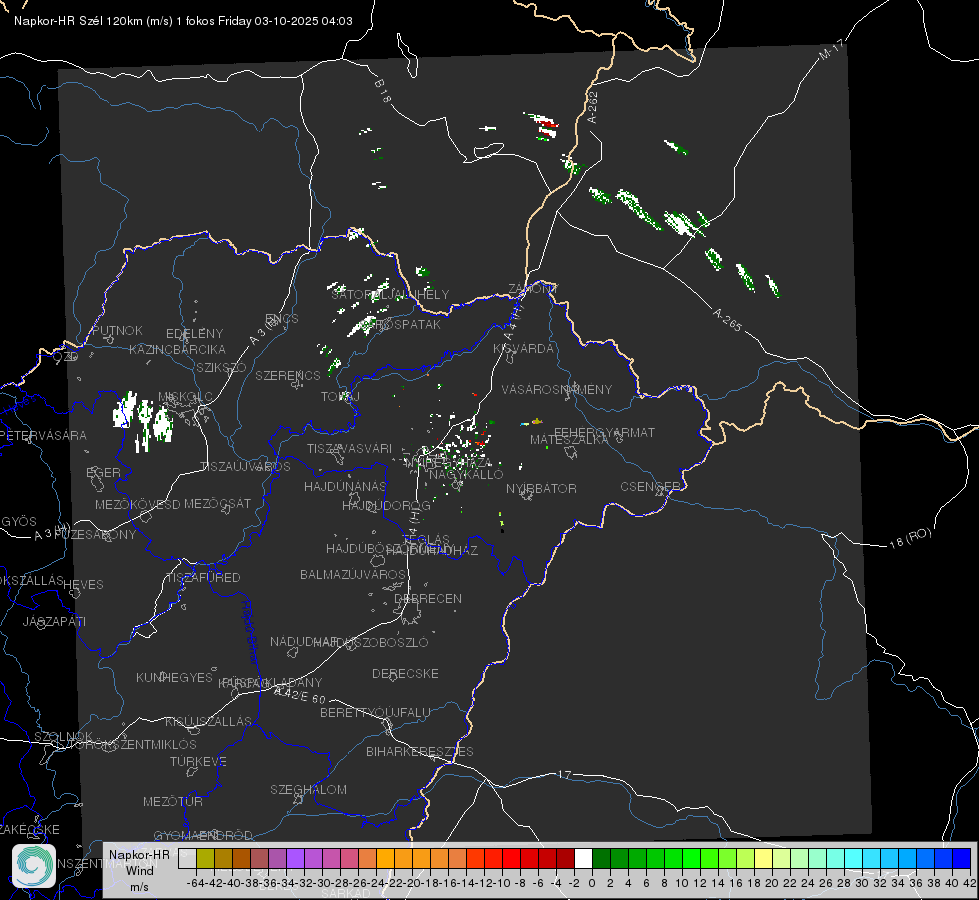The image size is (979, 900).
Task: Click the 'Napkor-HR Wind m/s' legend title
Action: [x=139, y=870]
